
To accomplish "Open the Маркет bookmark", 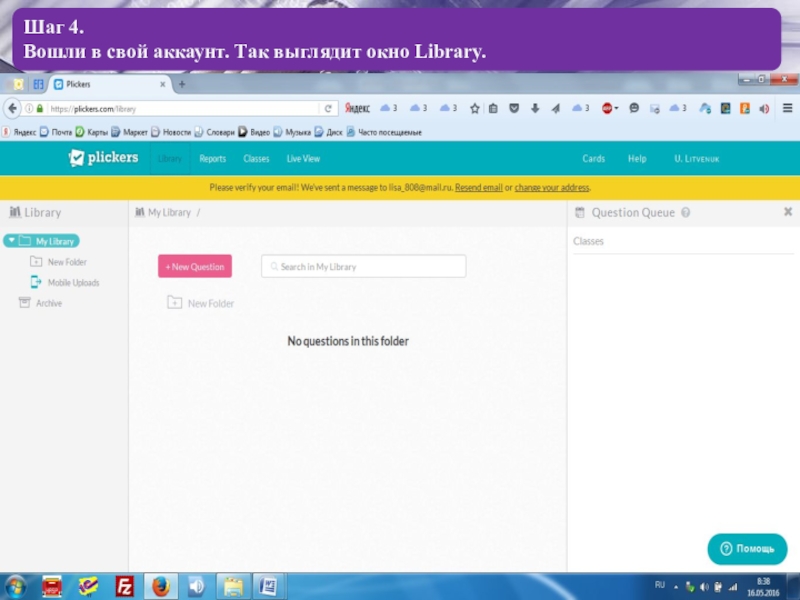I will (x=130, y=132).
